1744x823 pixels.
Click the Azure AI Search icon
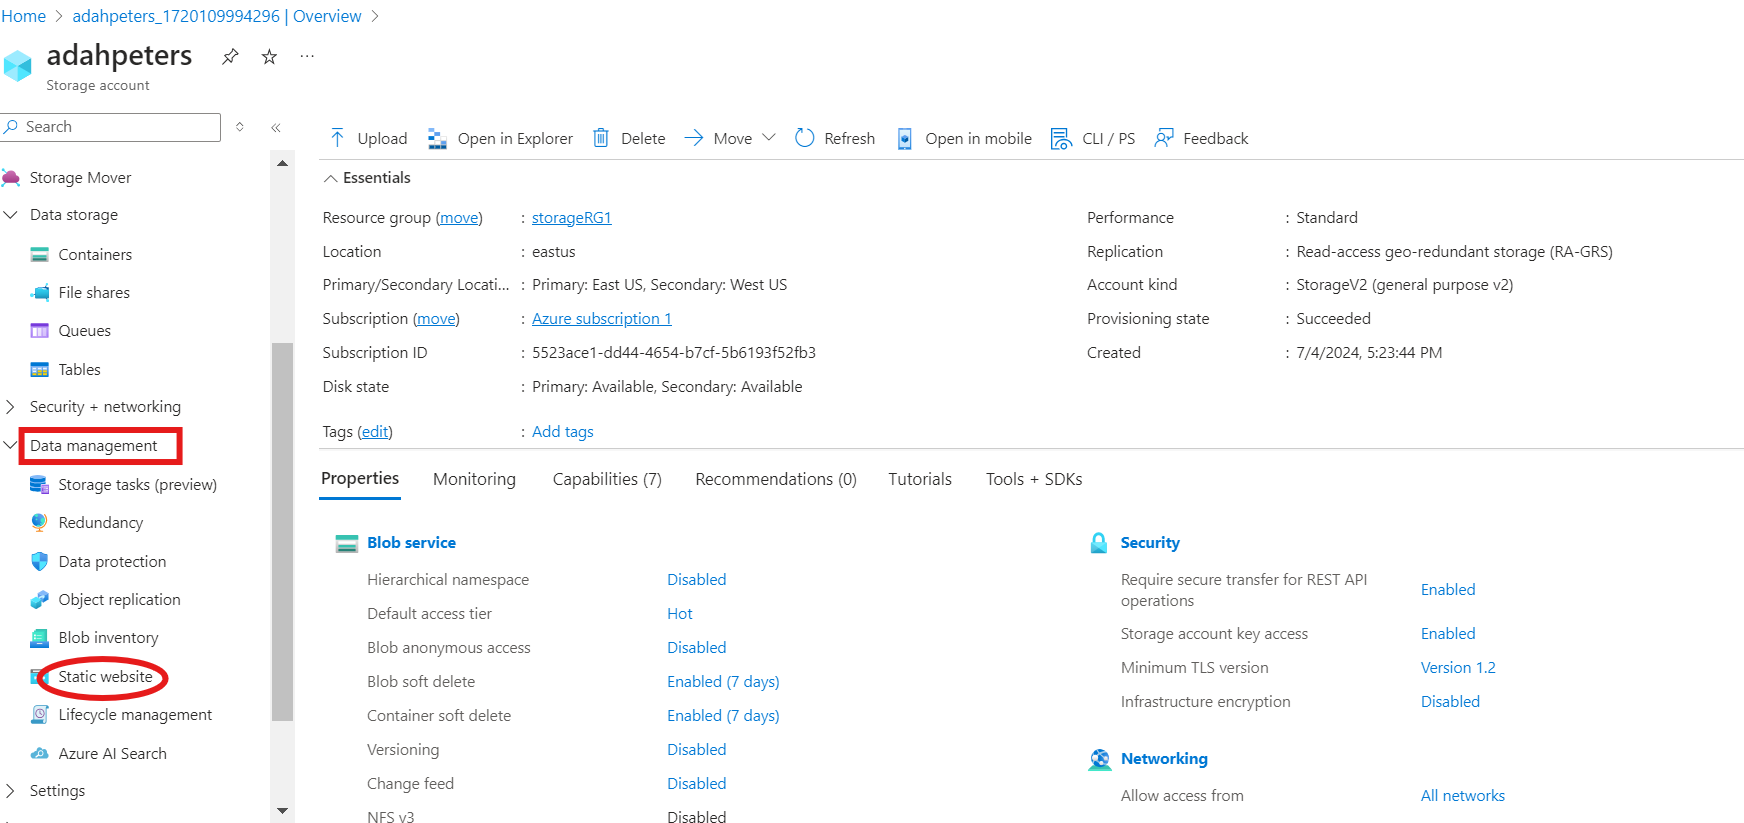(x=40, y=754)
